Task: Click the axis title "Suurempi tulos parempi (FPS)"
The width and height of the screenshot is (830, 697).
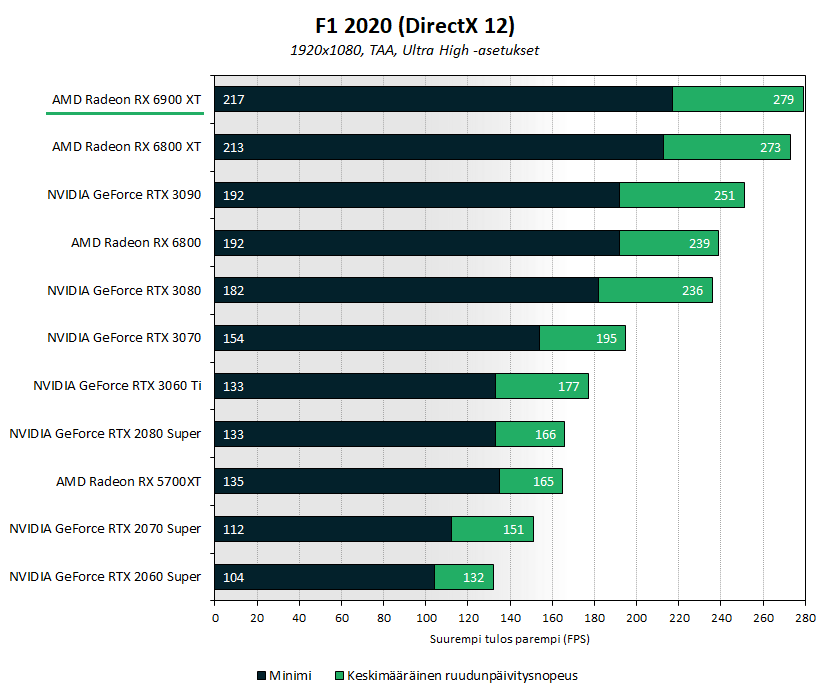Action: click(510, 639)
